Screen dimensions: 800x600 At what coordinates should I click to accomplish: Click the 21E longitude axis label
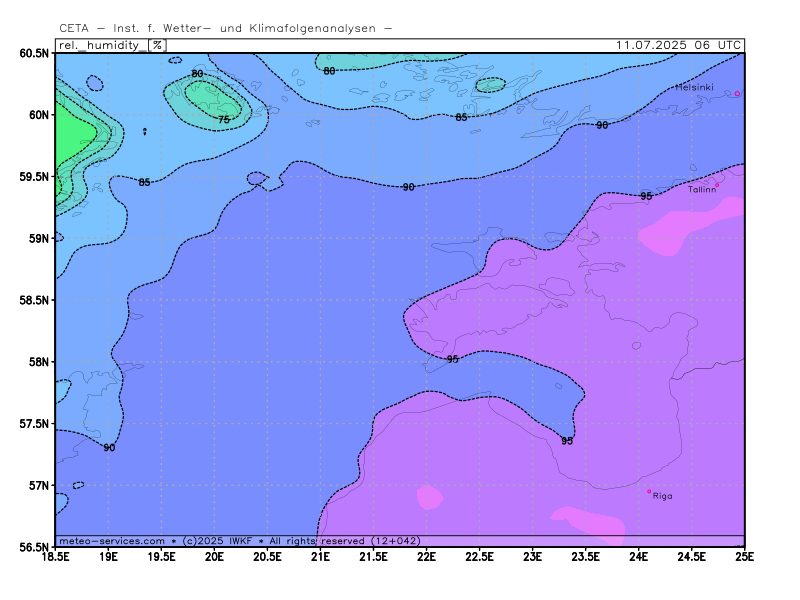tap(320, 557)
